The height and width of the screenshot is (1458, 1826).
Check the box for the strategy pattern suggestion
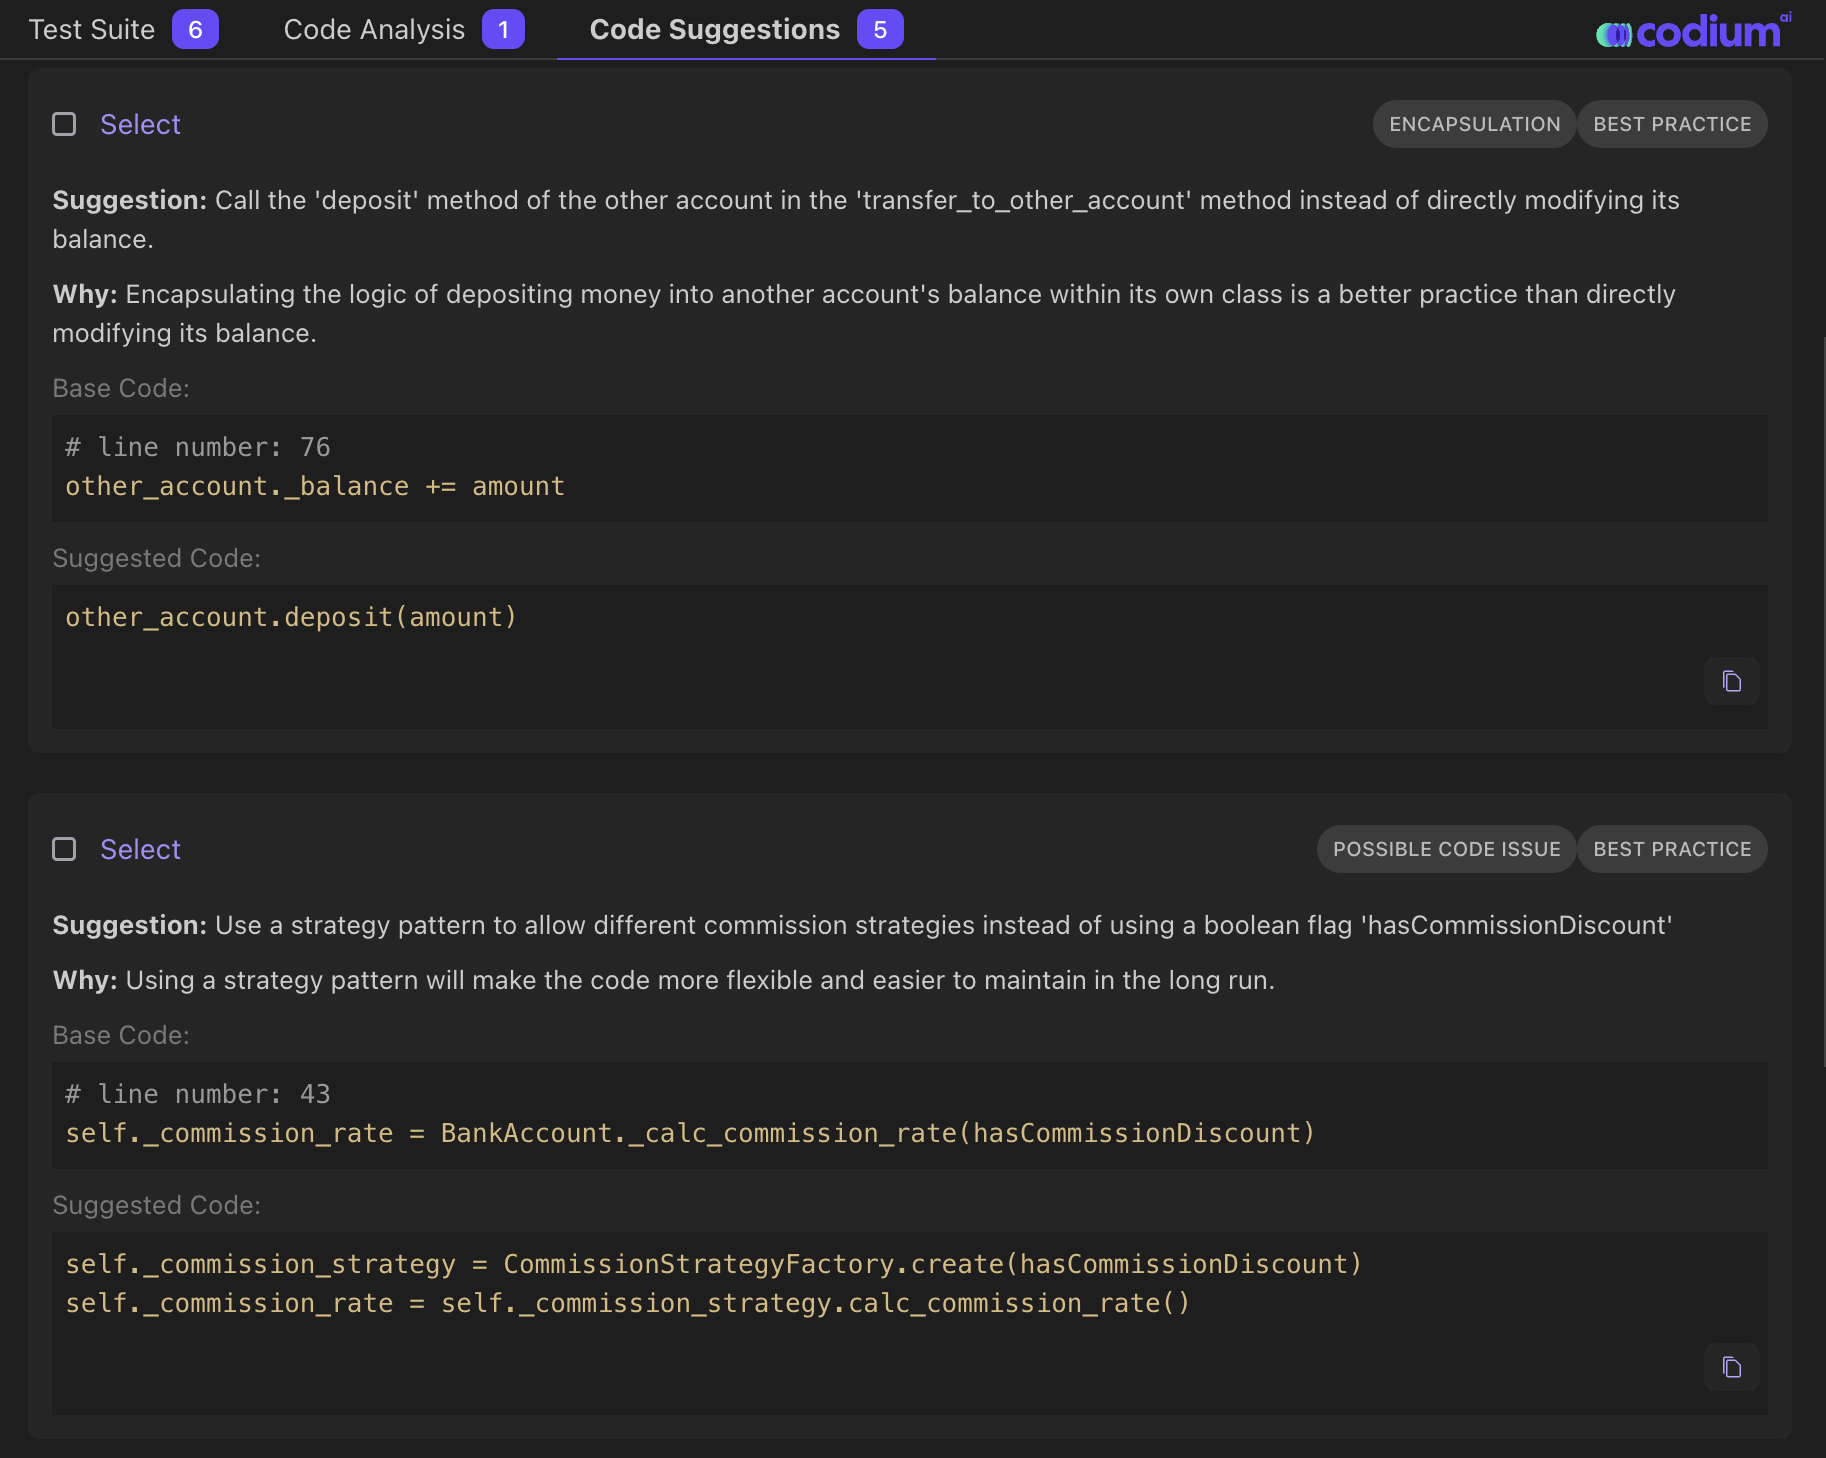coord(64,849)
